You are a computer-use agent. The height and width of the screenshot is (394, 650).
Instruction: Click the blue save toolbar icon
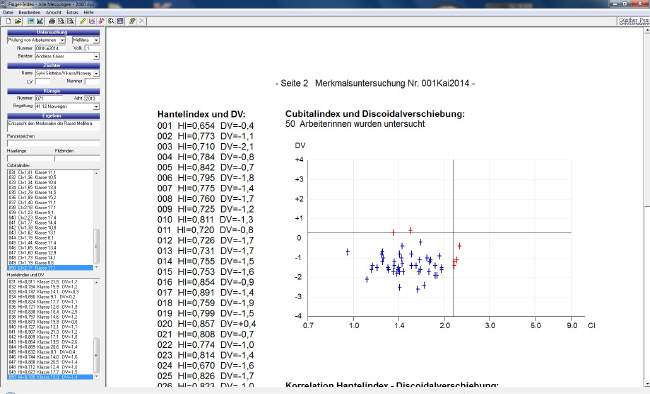tap(30, 21)
